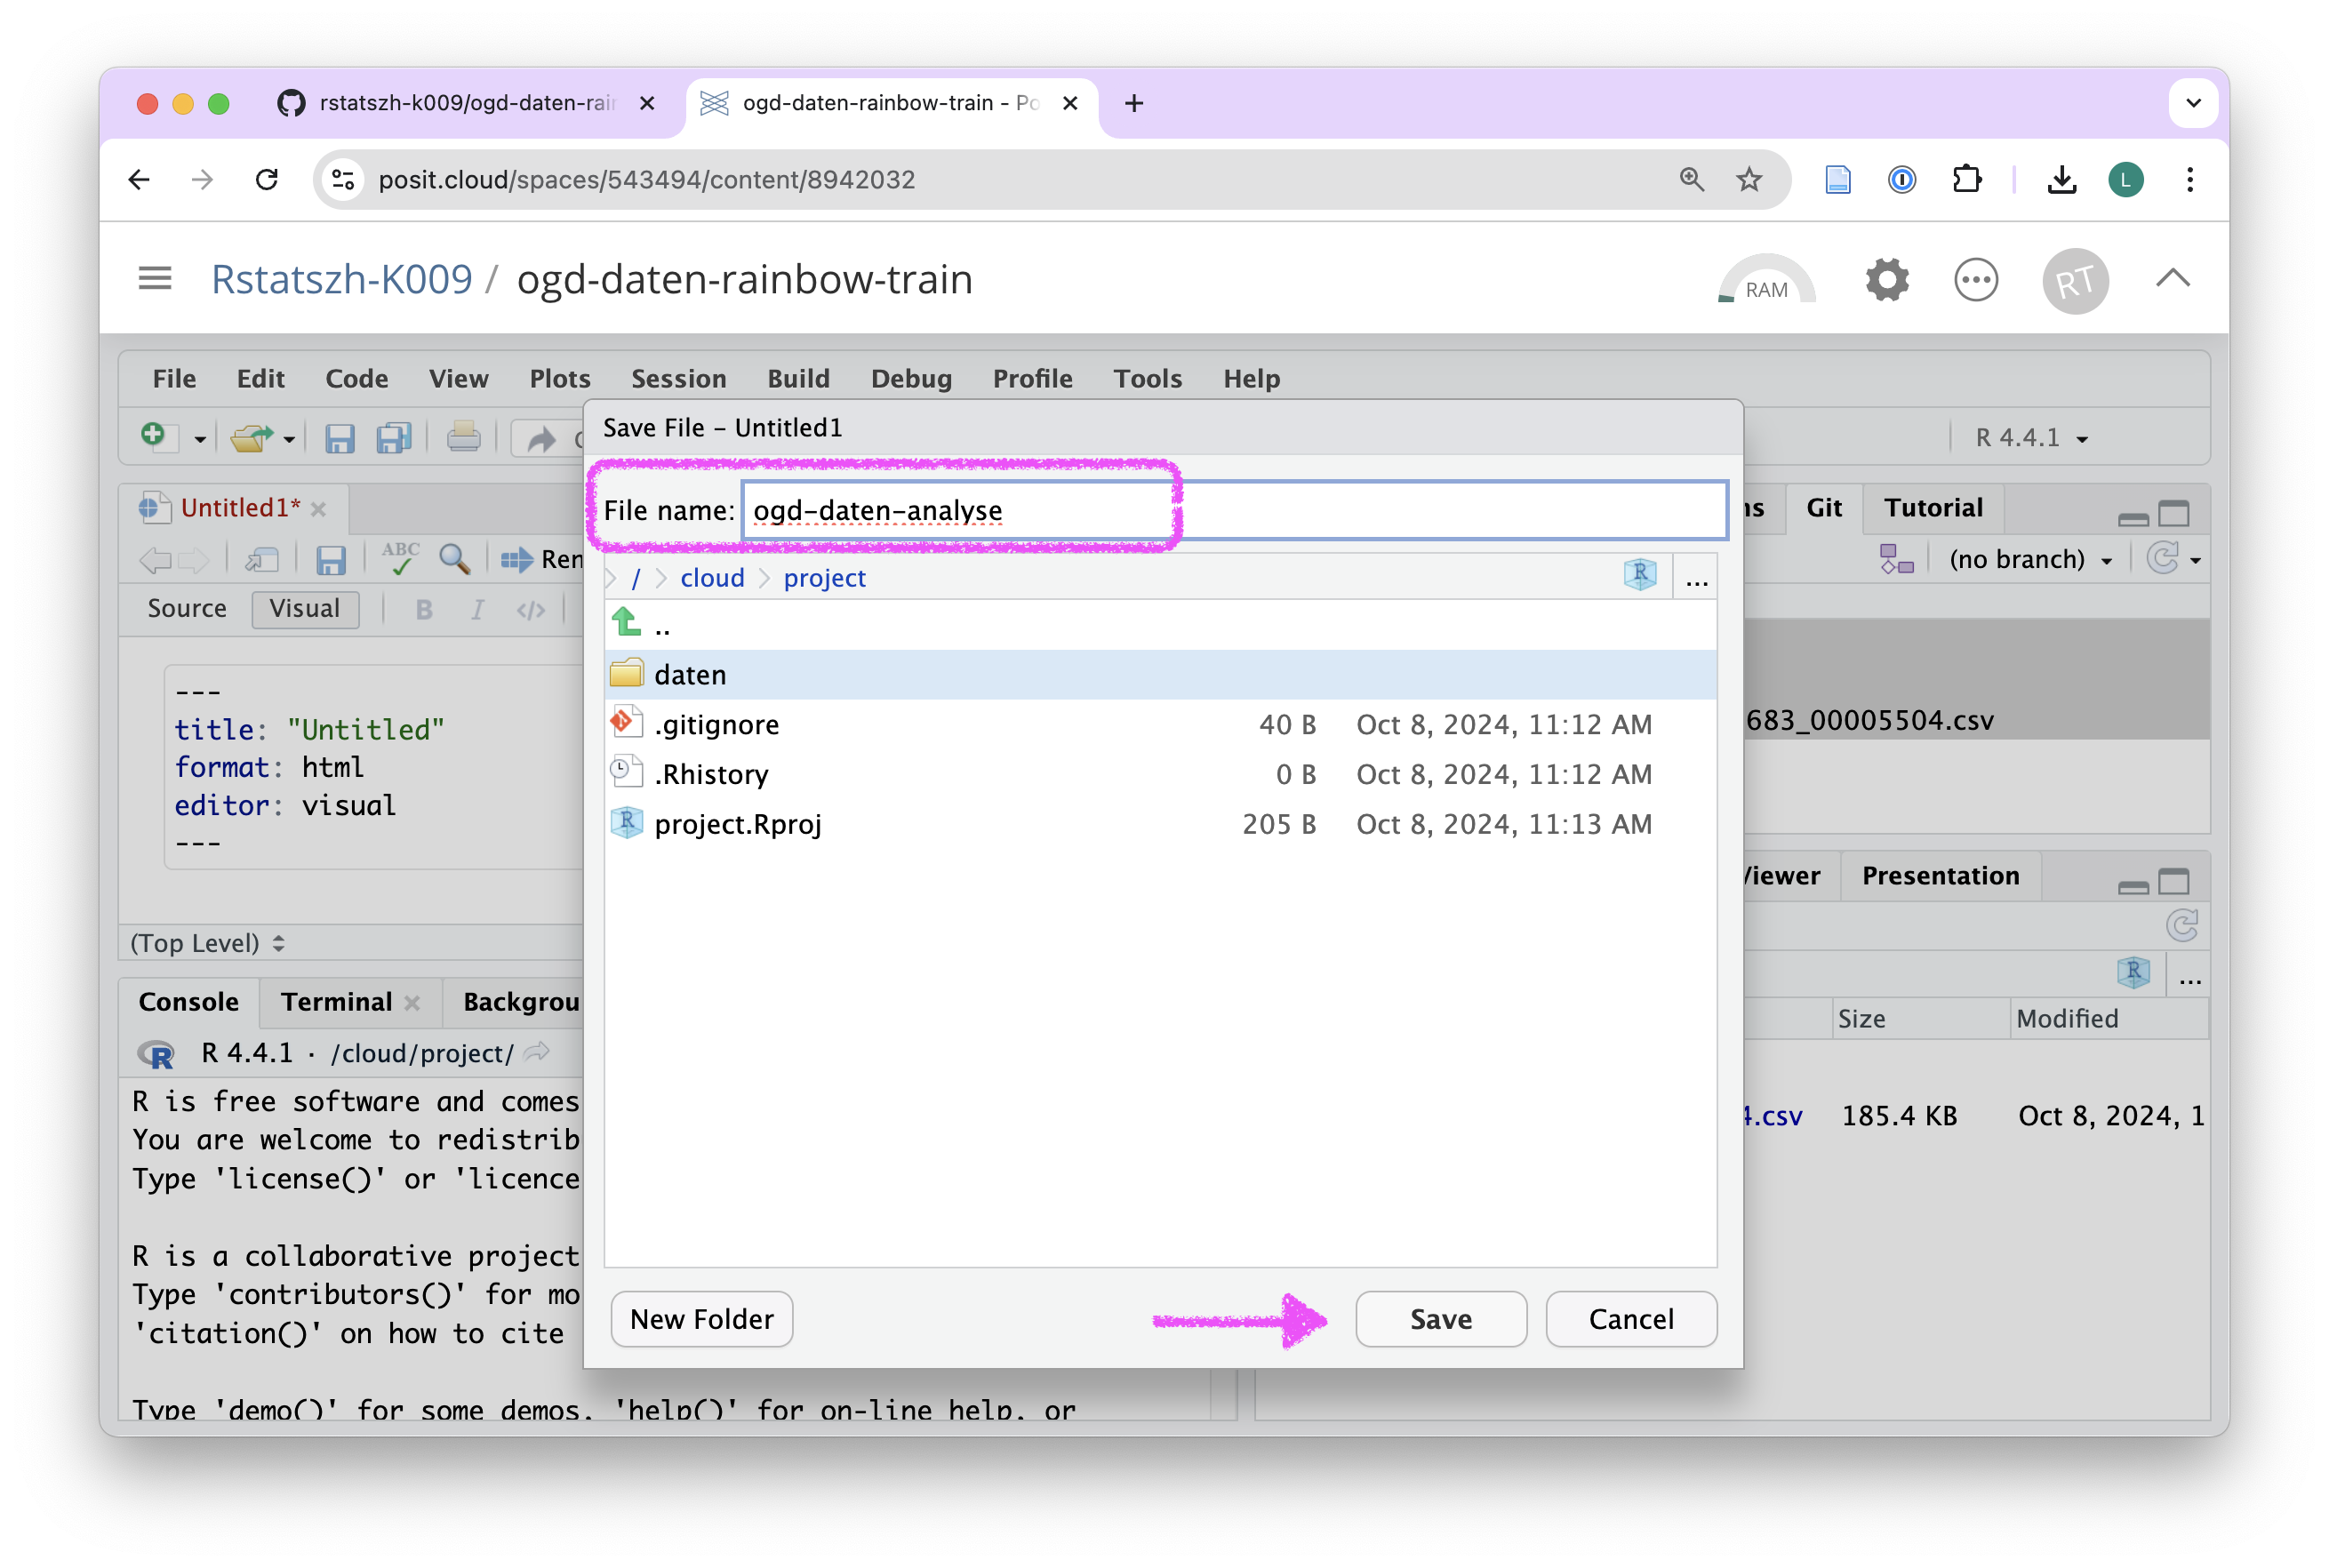Navigate to cloud breadcrumb
This screenshot has height=1568, width=2329.
[712, 578]
